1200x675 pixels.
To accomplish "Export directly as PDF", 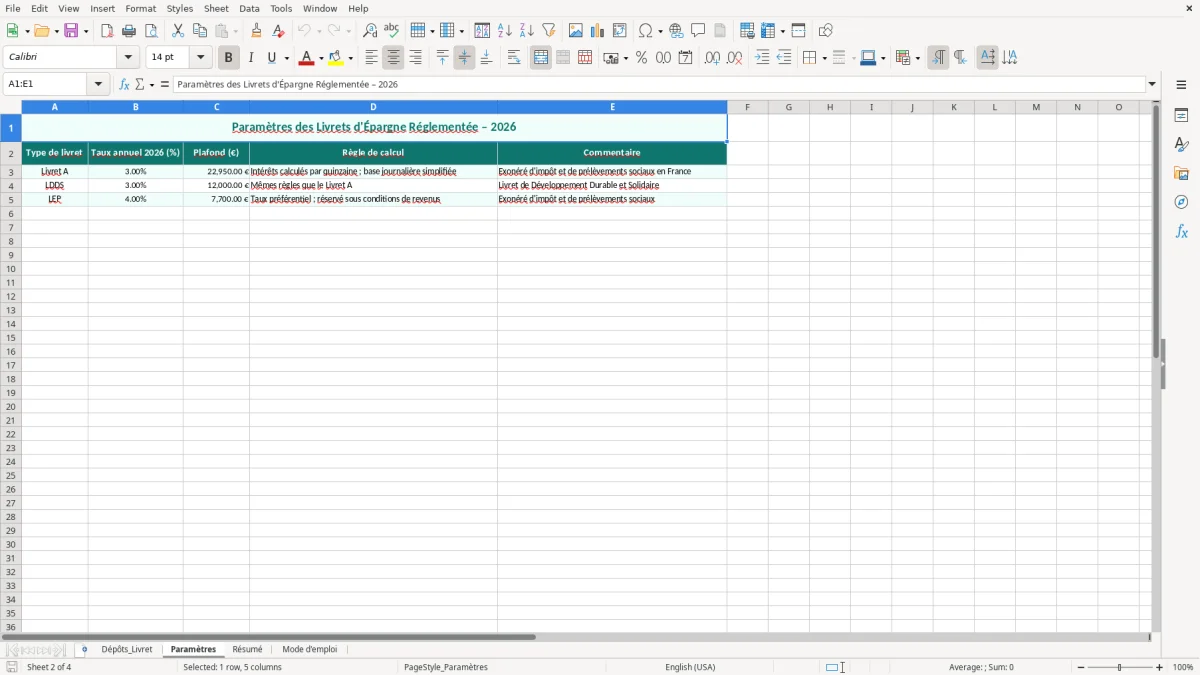I will tap(107, 31).
